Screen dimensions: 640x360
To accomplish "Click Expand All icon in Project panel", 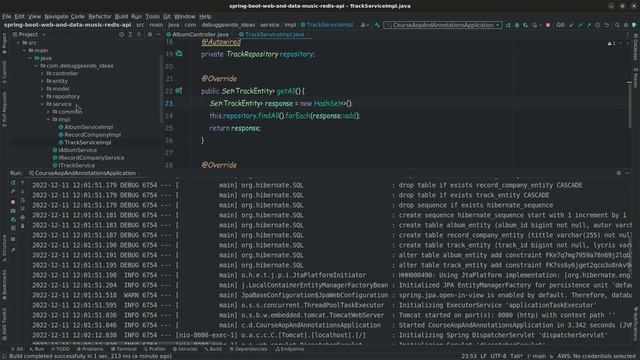I will coord(130,35).
